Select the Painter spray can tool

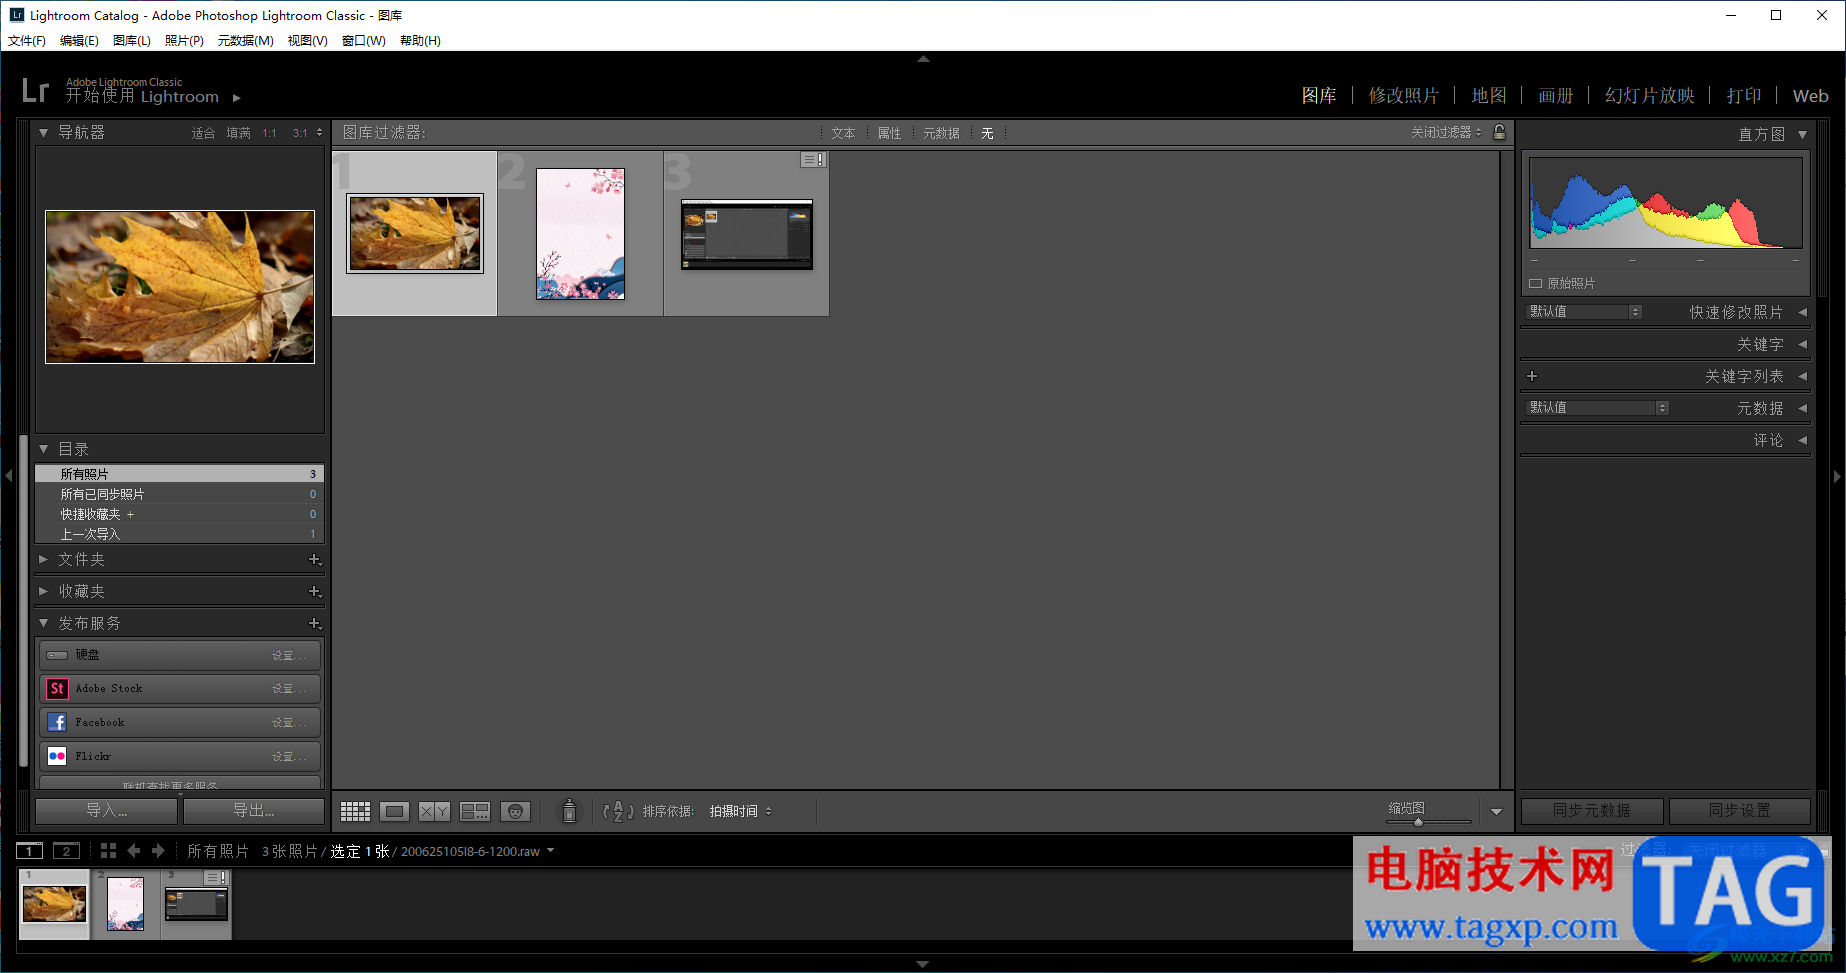(x=569, y=810)
